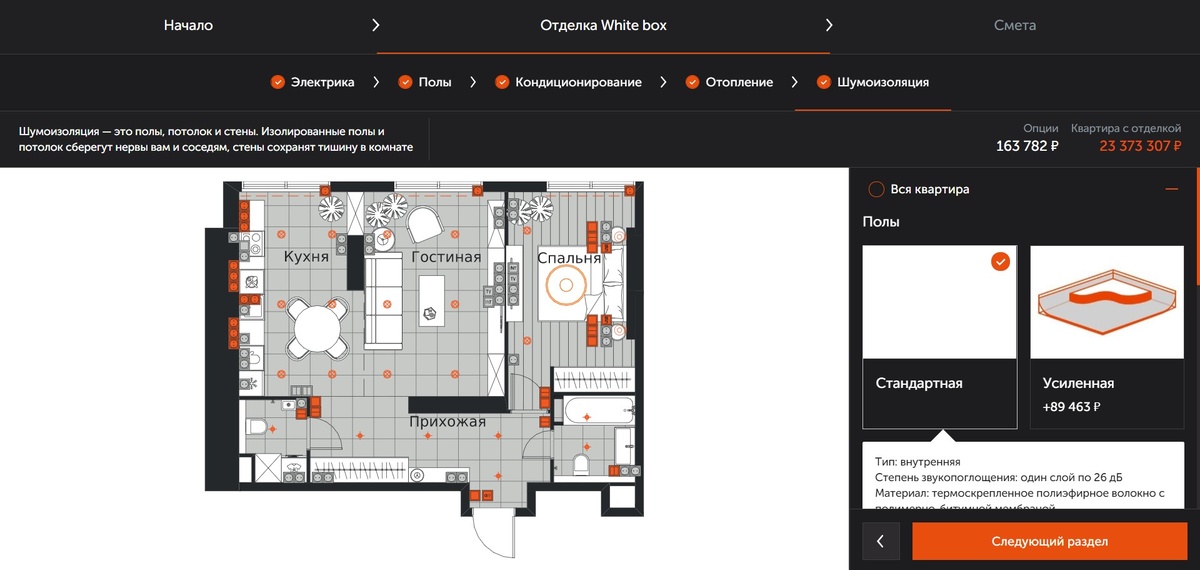Click the round side table near the armchair
Viewport: 1200px width, 570px height.
(385, 239)
